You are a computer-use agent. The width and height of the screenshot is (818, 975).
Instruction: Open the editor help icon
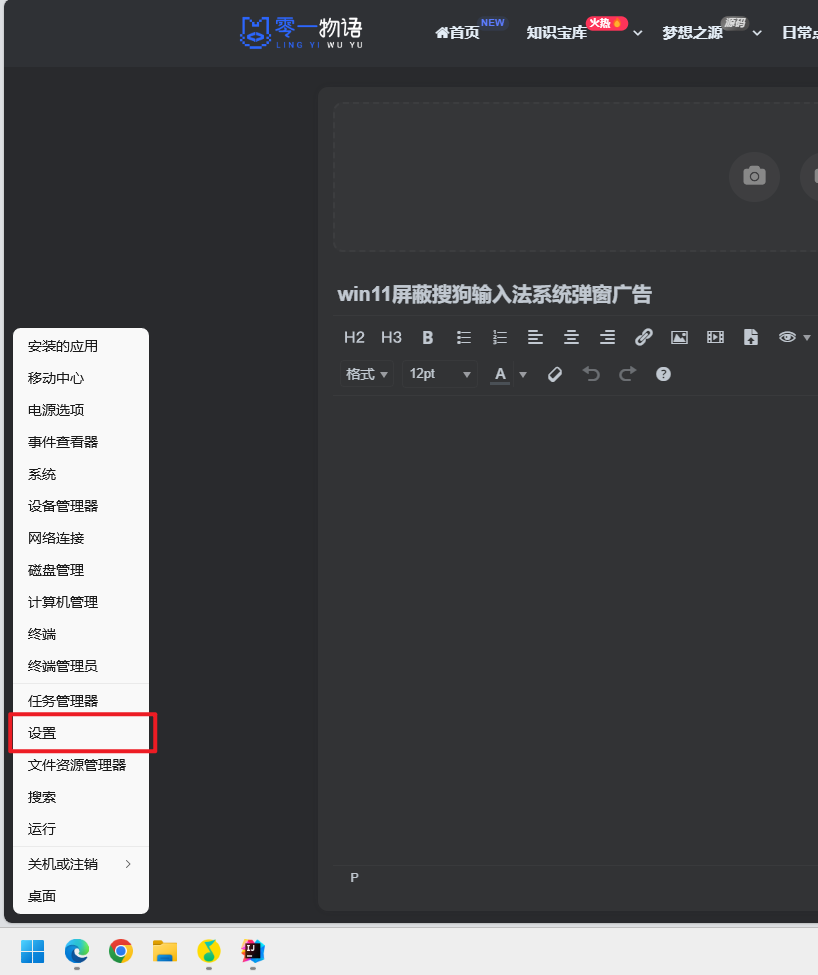[x=663, y=374]
